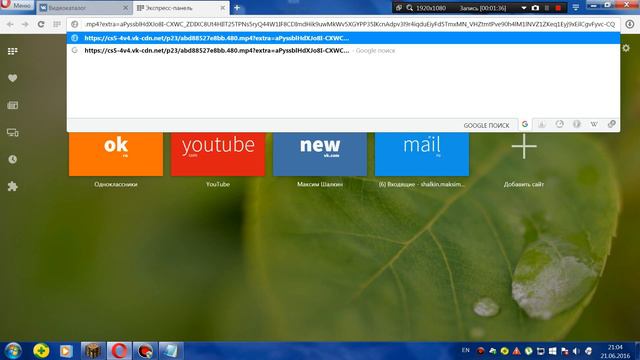This screenshot has width=640, height=360.
Task: Open a new tab with the plus button
Action: [237, 8]
